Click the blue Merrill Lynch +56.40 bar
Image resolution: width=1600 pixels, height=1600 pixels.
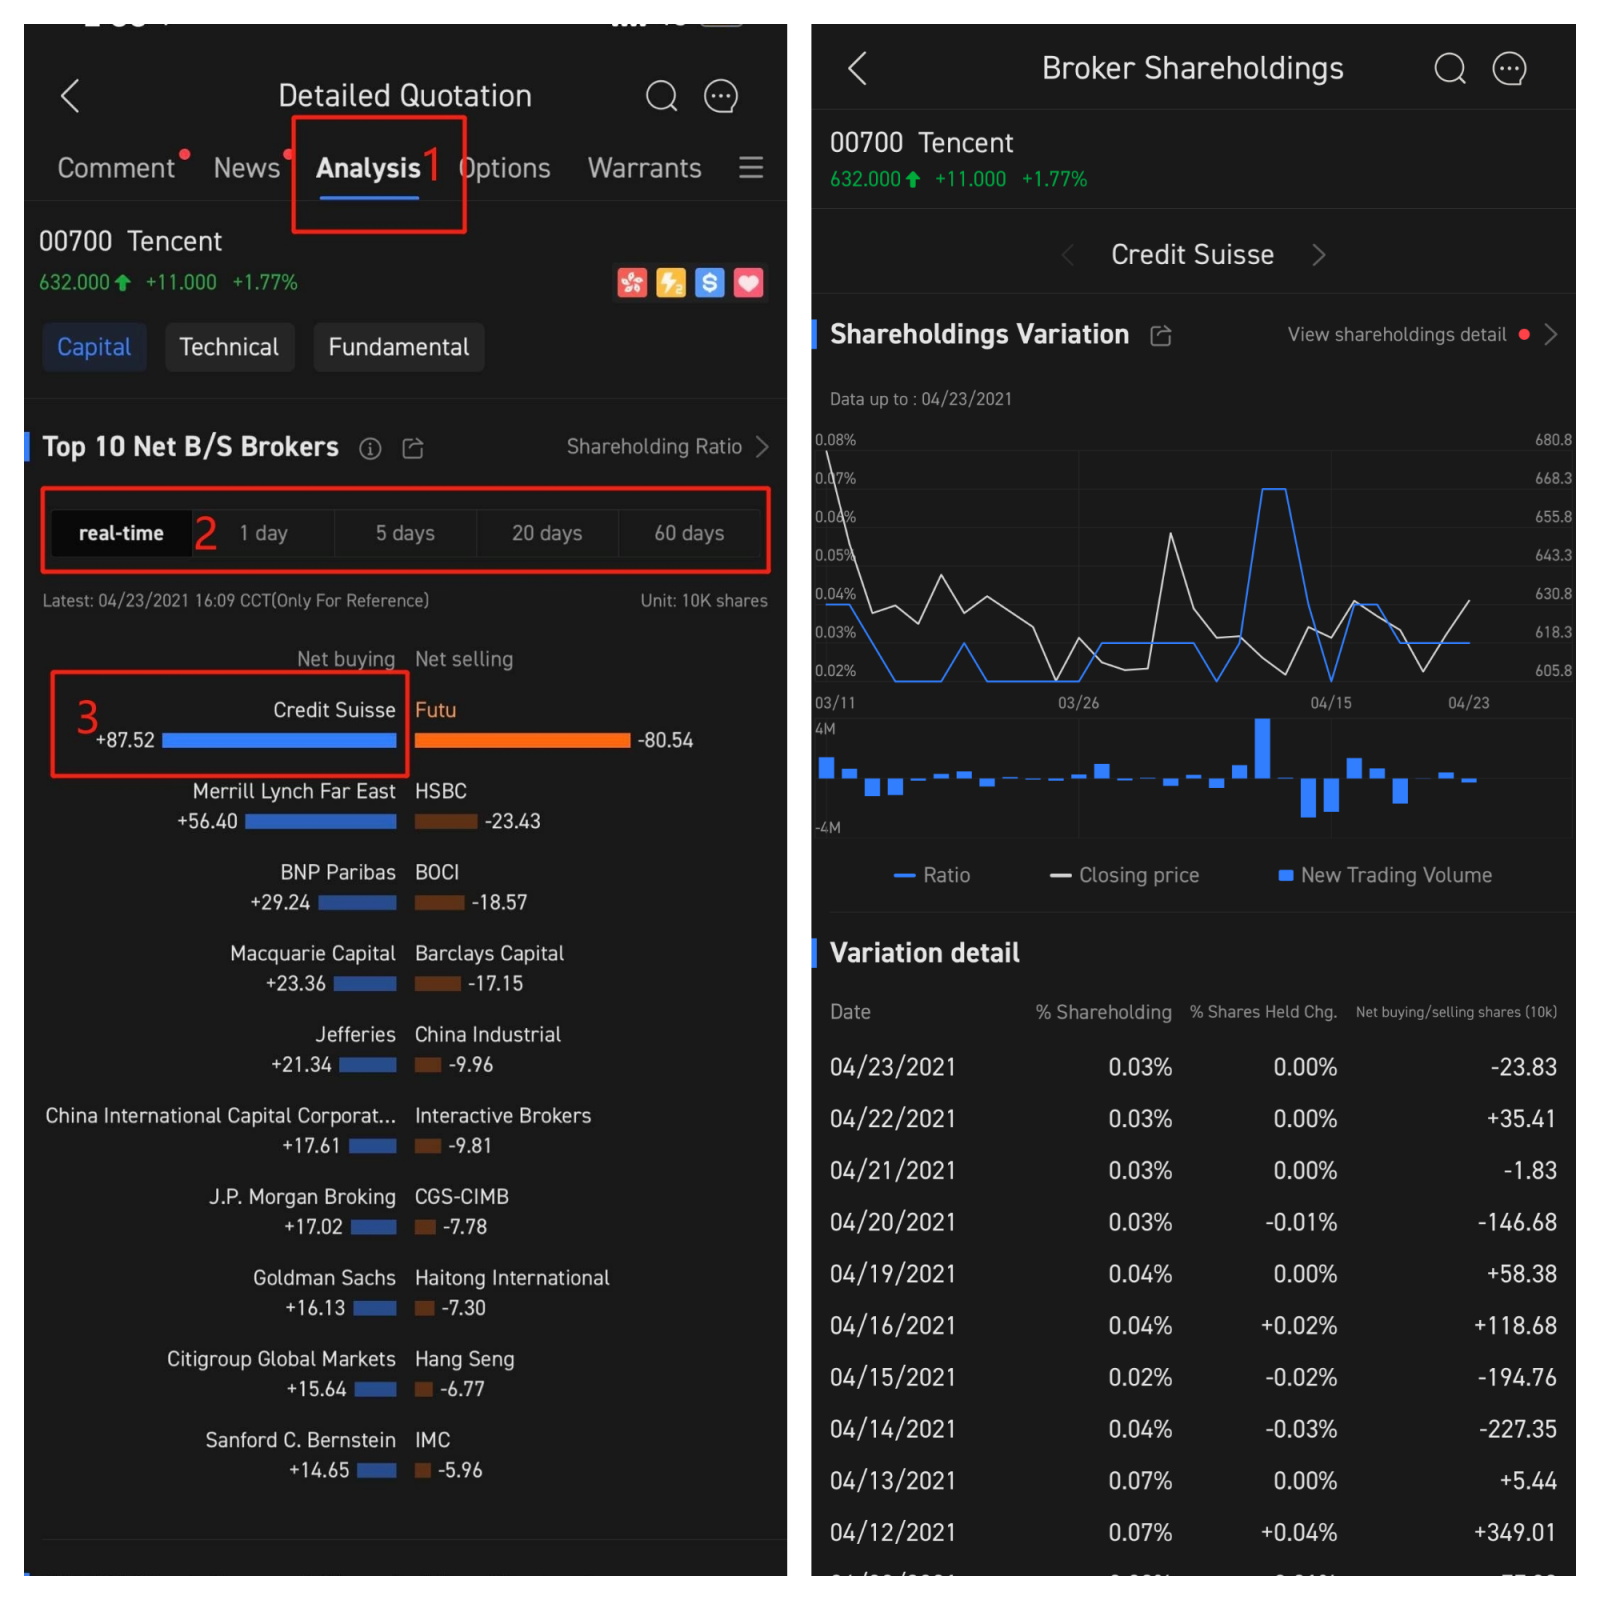(321, 821)
